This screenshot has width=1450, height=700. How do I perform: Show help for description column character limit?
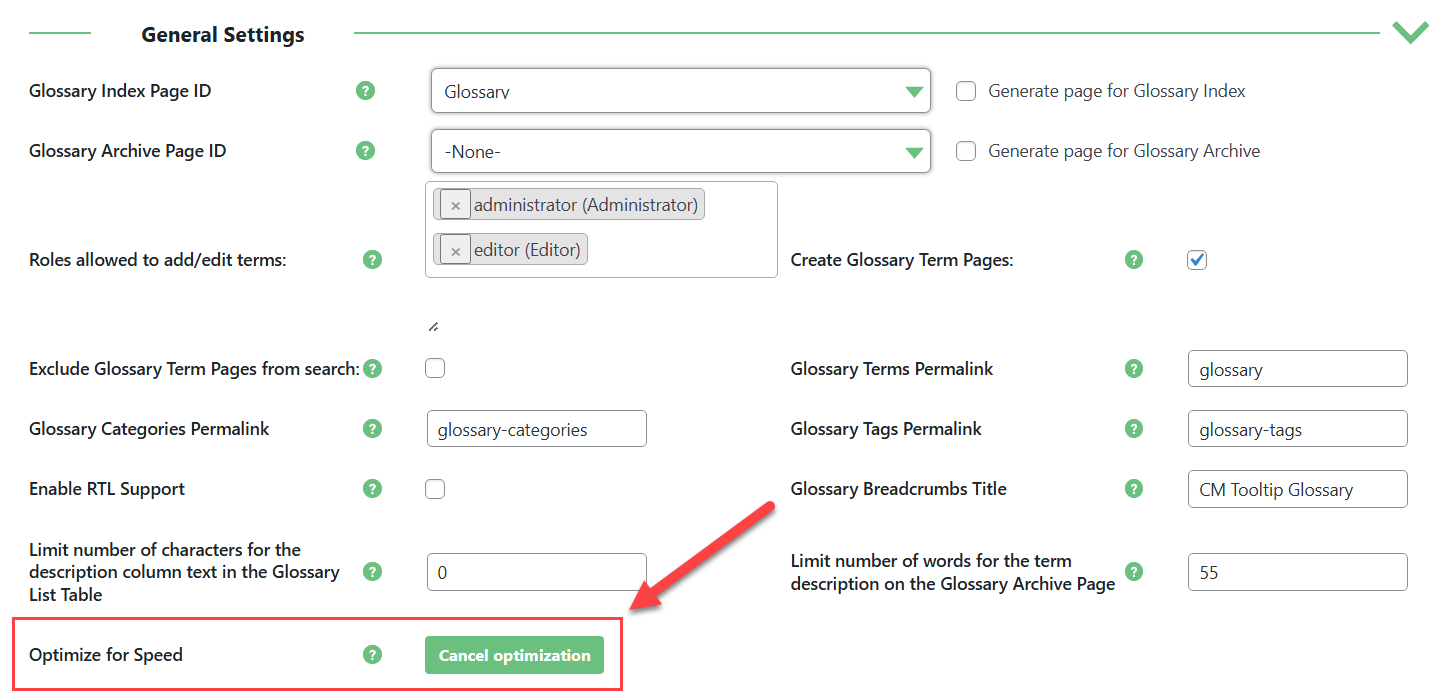(372, 572)
